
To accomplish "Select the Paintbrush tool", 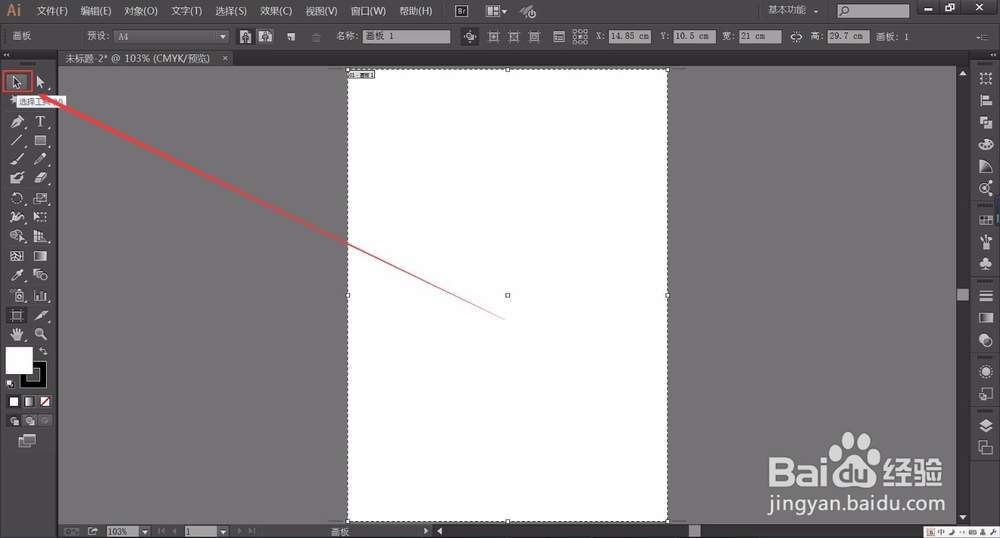I will [x=17, y=159].
